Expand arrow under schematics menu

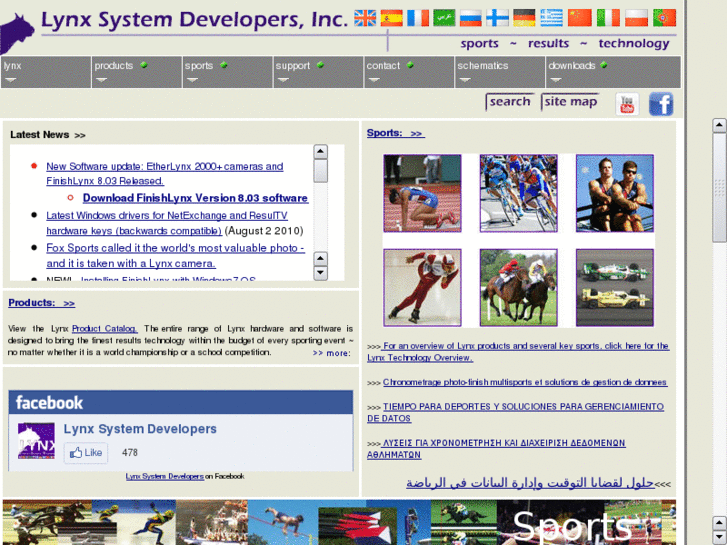coord(465,80)
